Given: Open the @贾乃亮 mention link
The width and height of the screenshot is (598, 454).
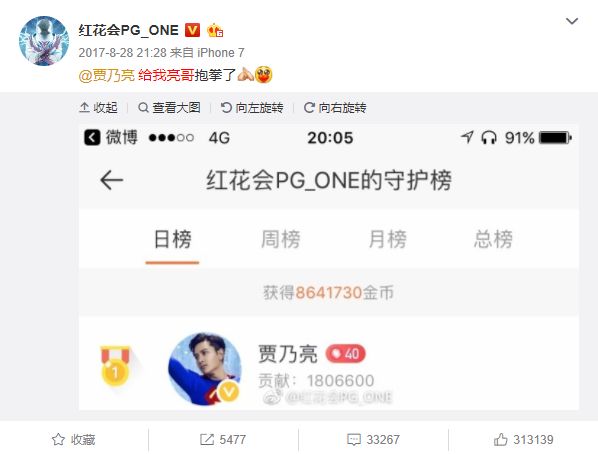Looking at the screenshot, I should [107, 75].
